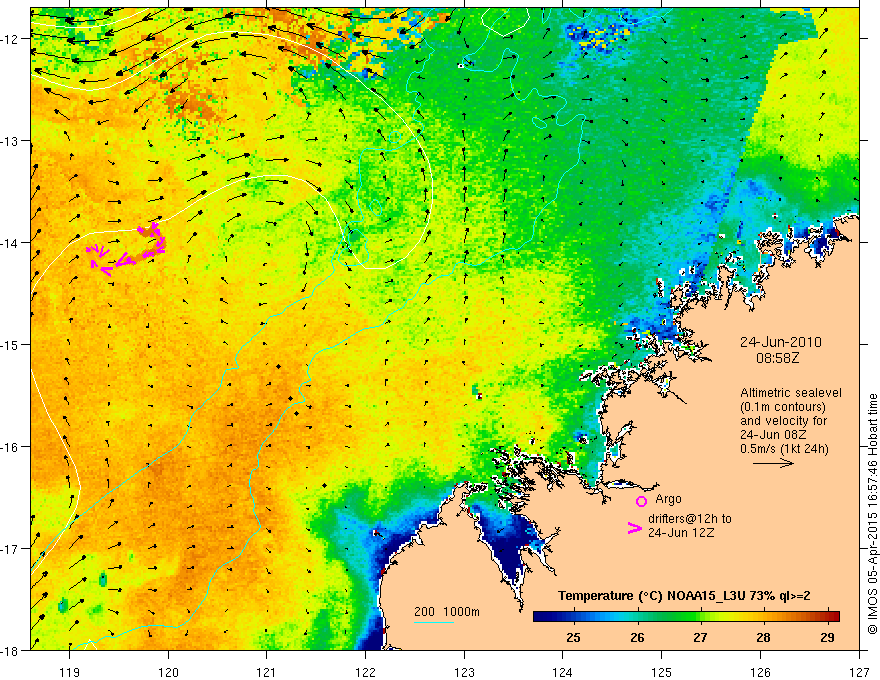Screen dimensions: 880x680
Task: Click the '0.5m/s (1kt 24h)' text
Action: tap(784, 448)
